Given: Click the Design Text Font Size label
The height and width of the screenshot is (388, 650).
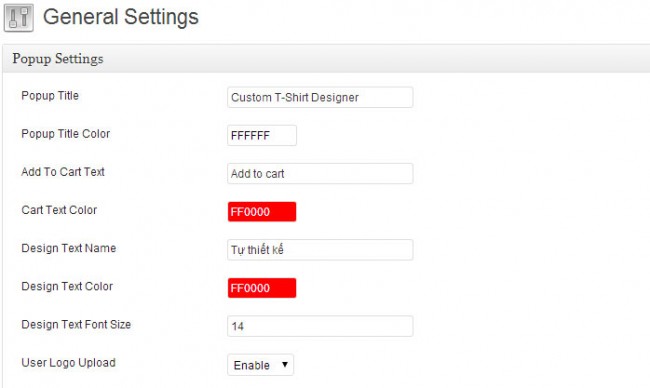Looking at the screenshot, I should click(76, 324).
